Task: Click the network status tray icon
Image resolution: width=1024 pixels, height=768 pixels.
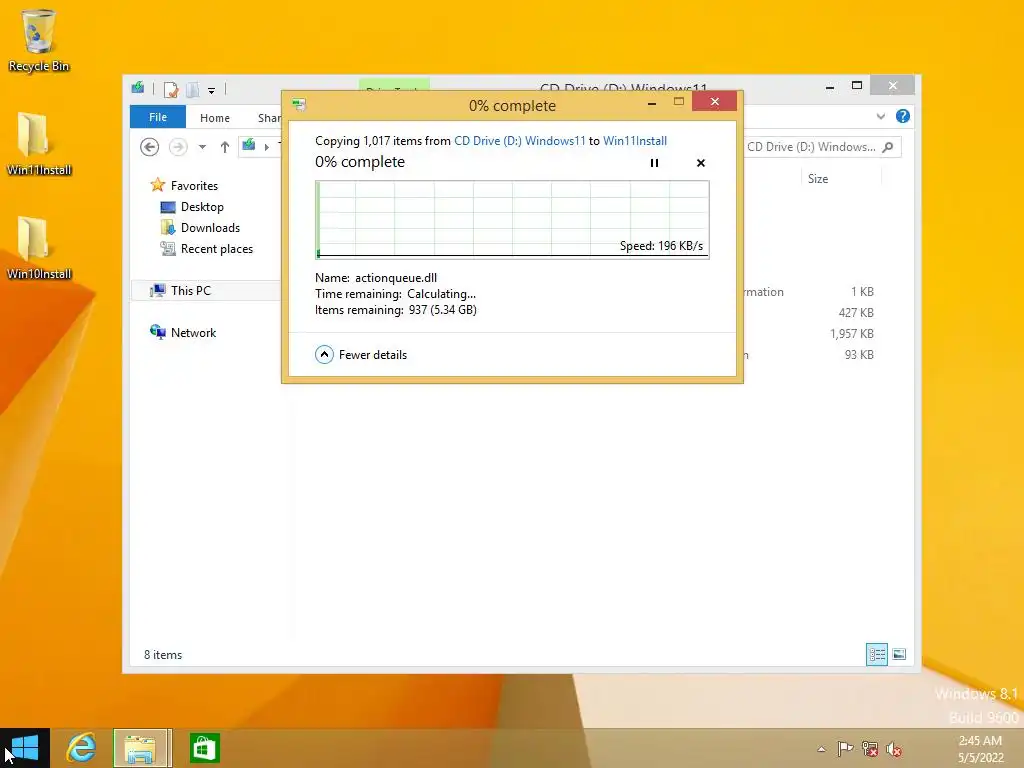Action: [869, 749]
